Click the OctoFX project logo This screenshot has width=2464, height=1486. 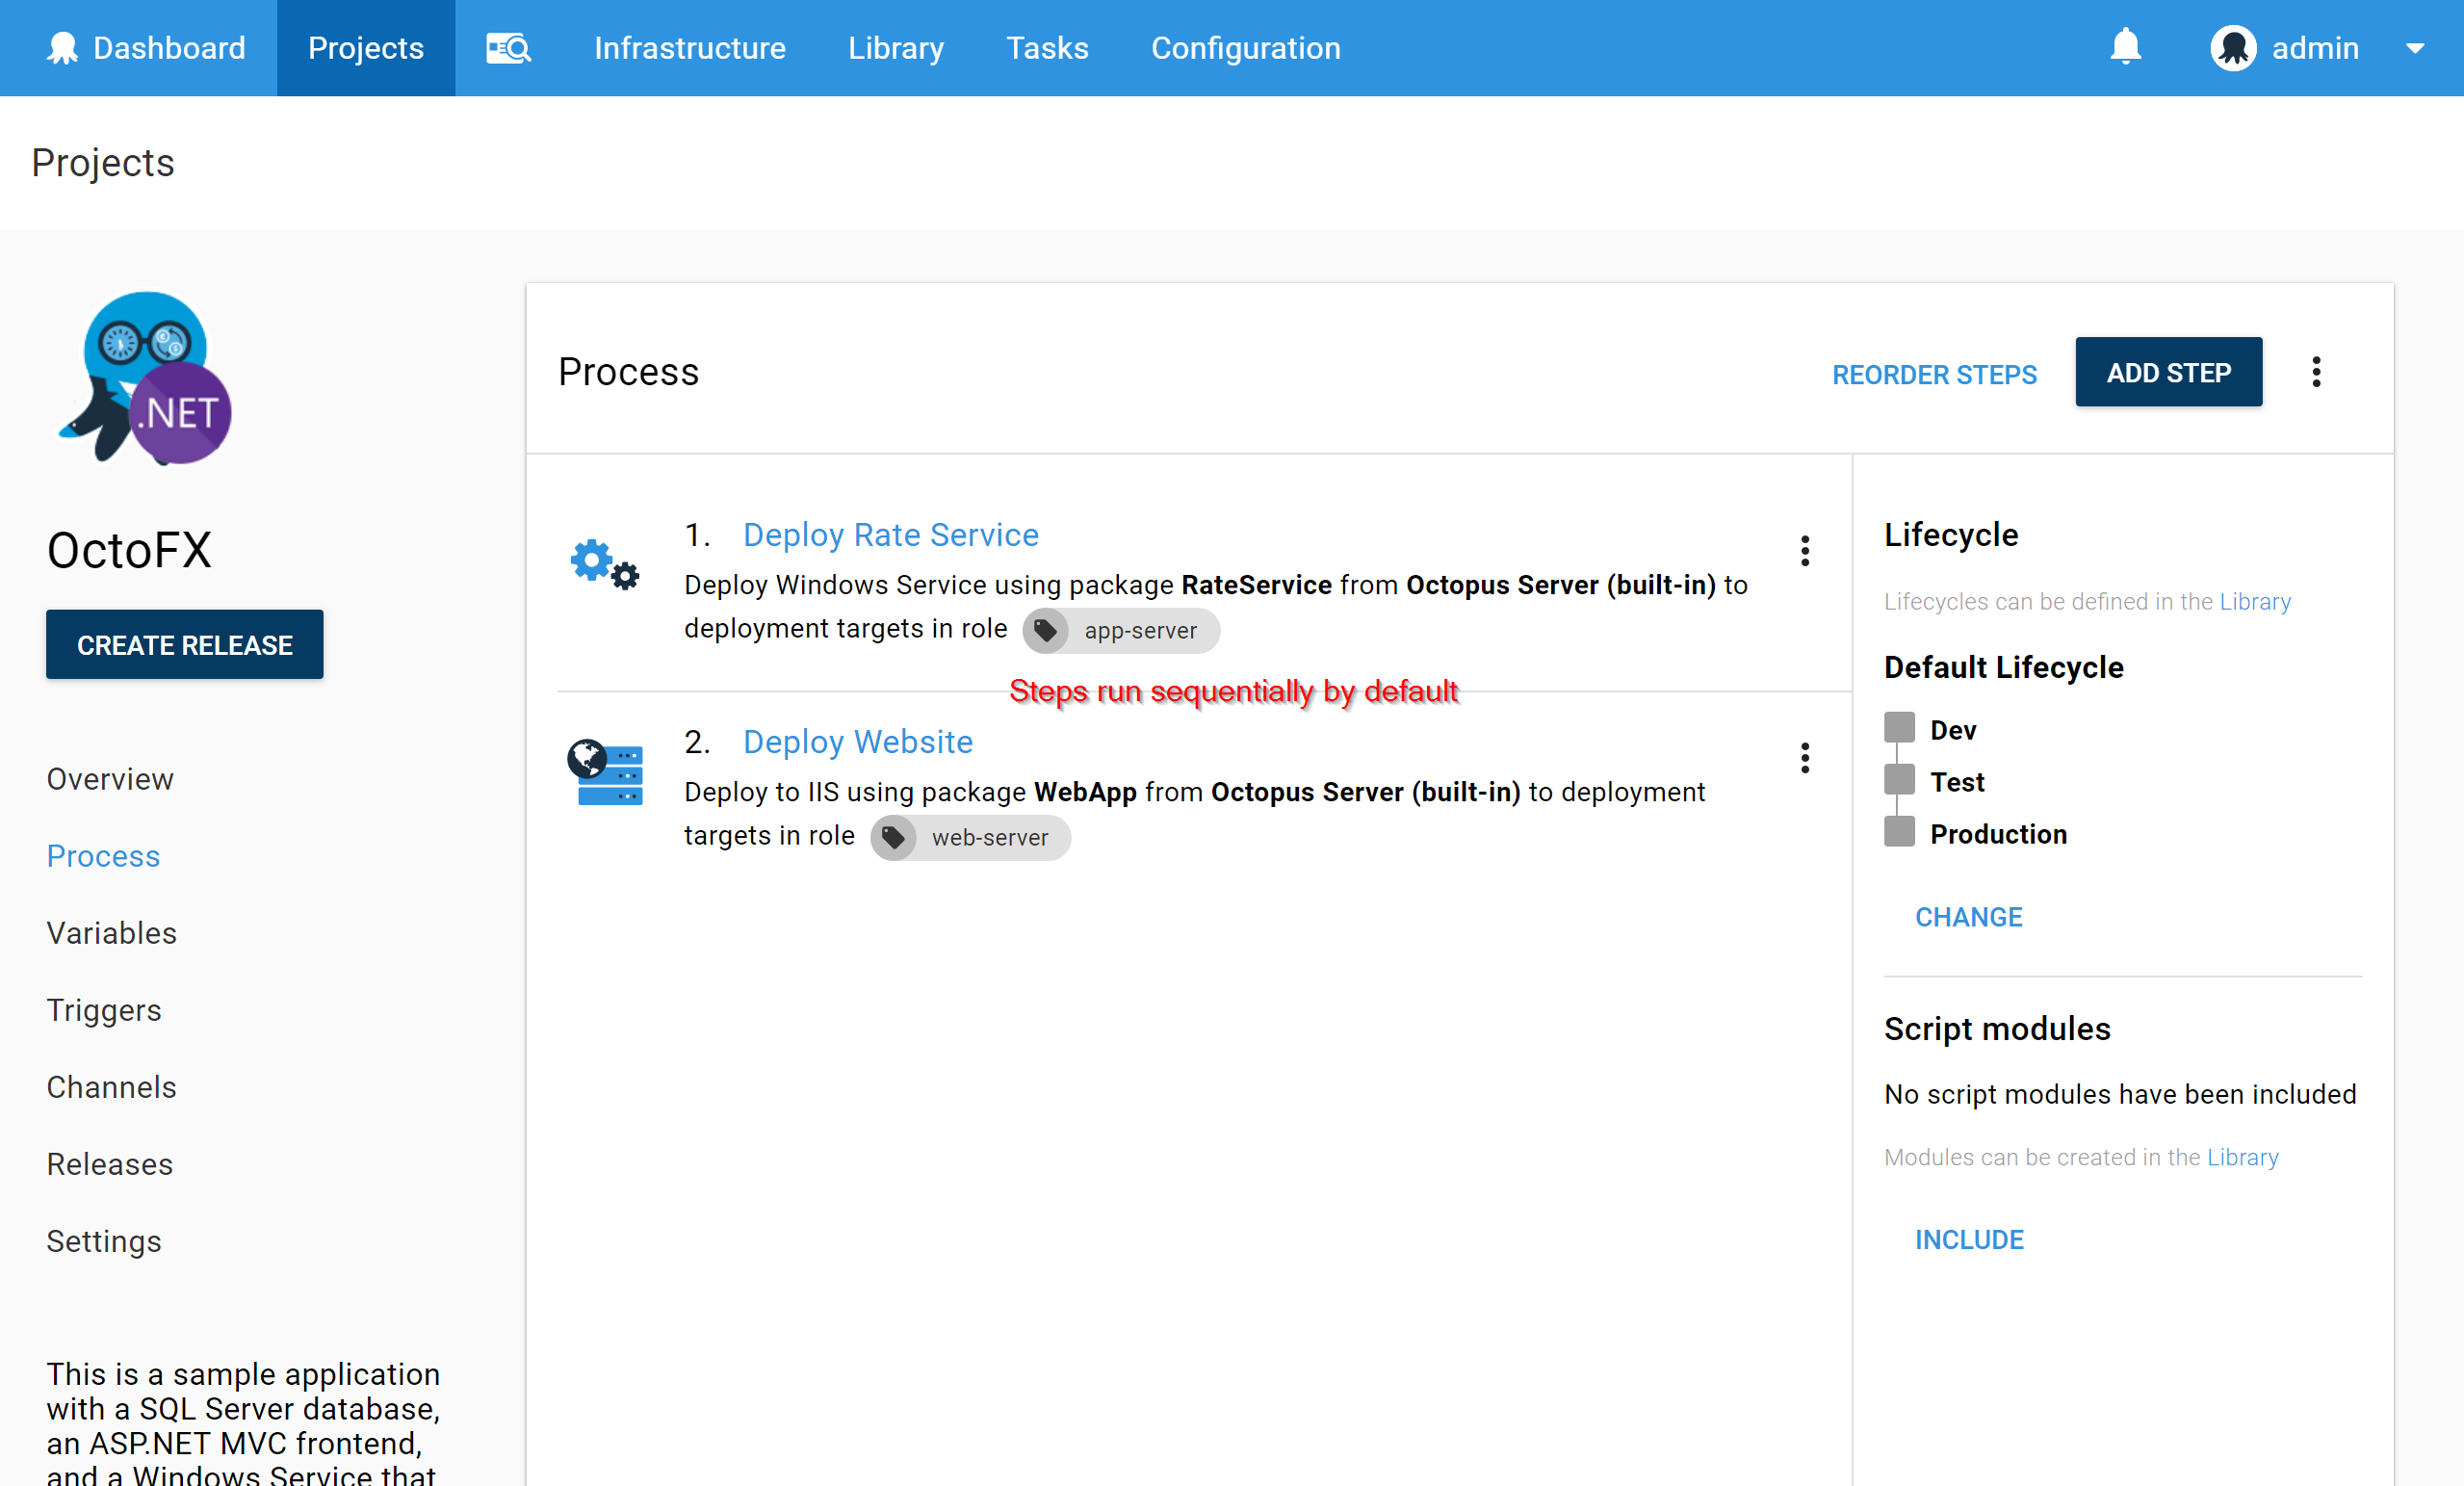pos(146,378)
